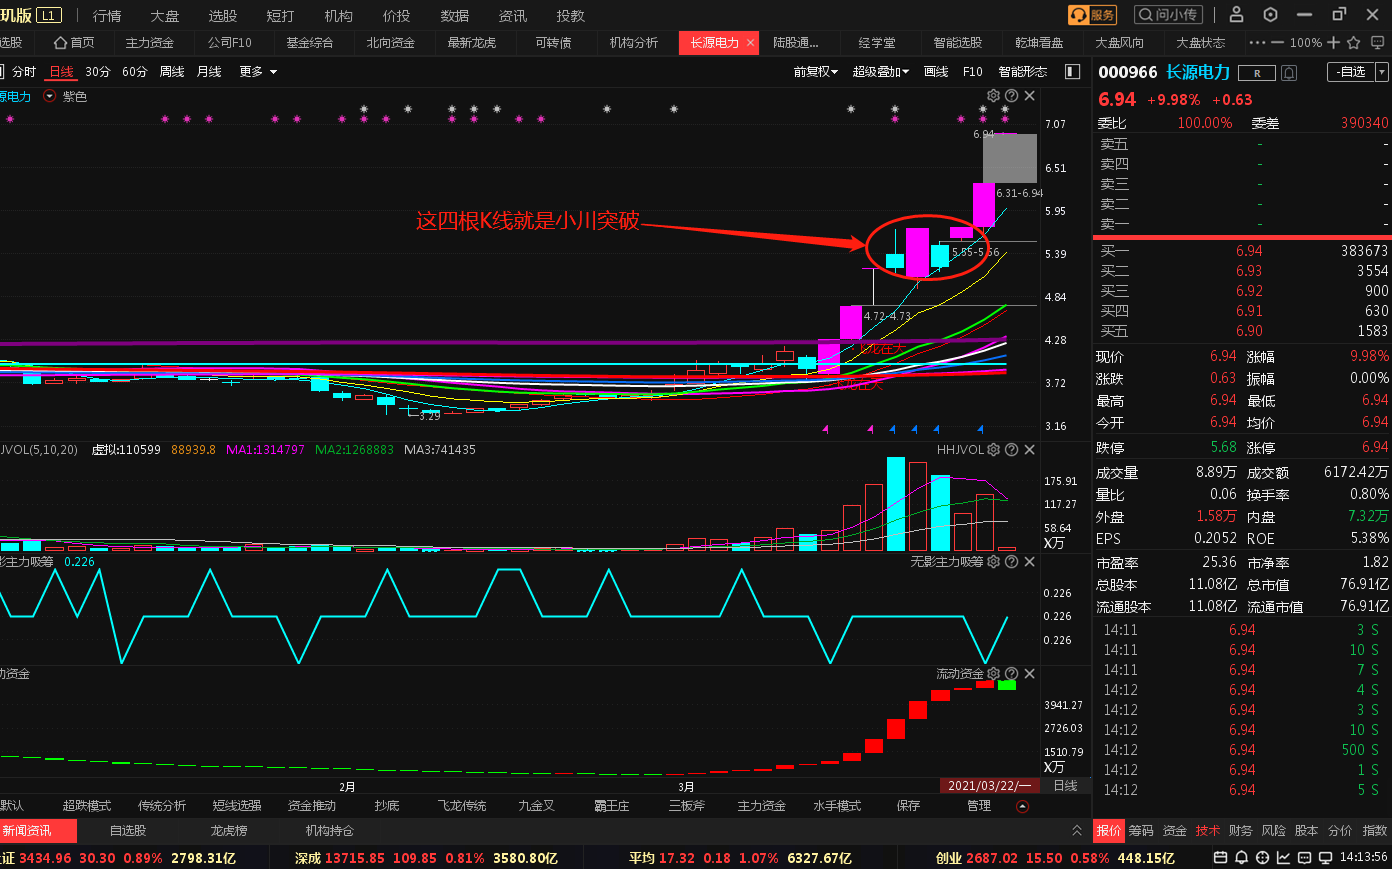Viewport: 1392px width, 869px height.
Task: Open 流动资金 settings gear
Action: (993, 674)
